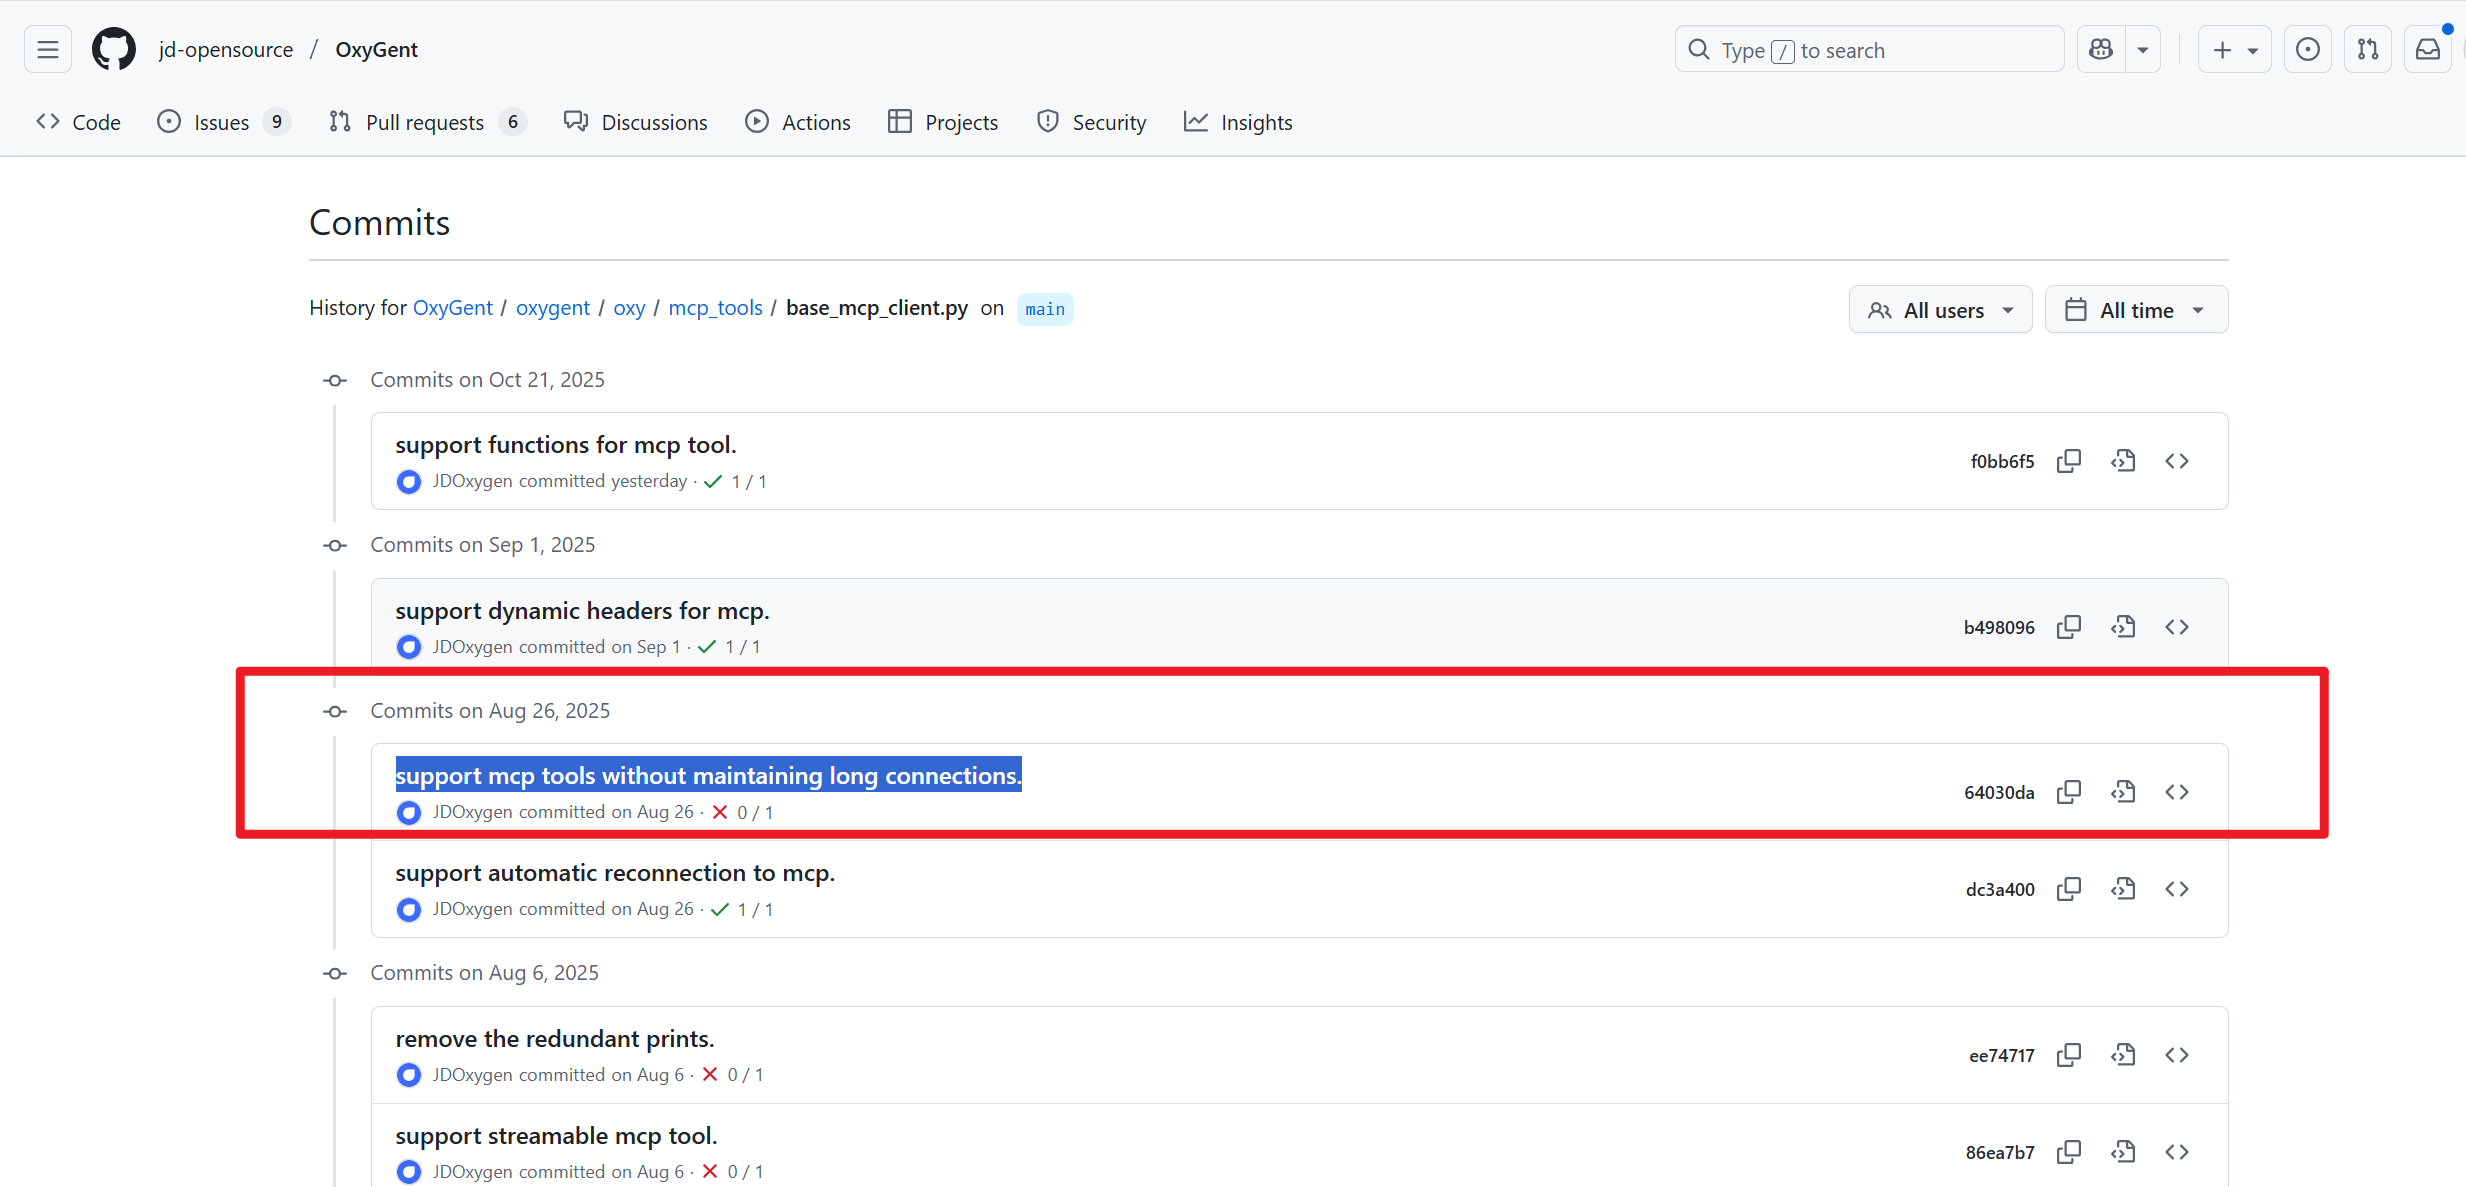Open notifications inbox icon

pos(2427,50)
